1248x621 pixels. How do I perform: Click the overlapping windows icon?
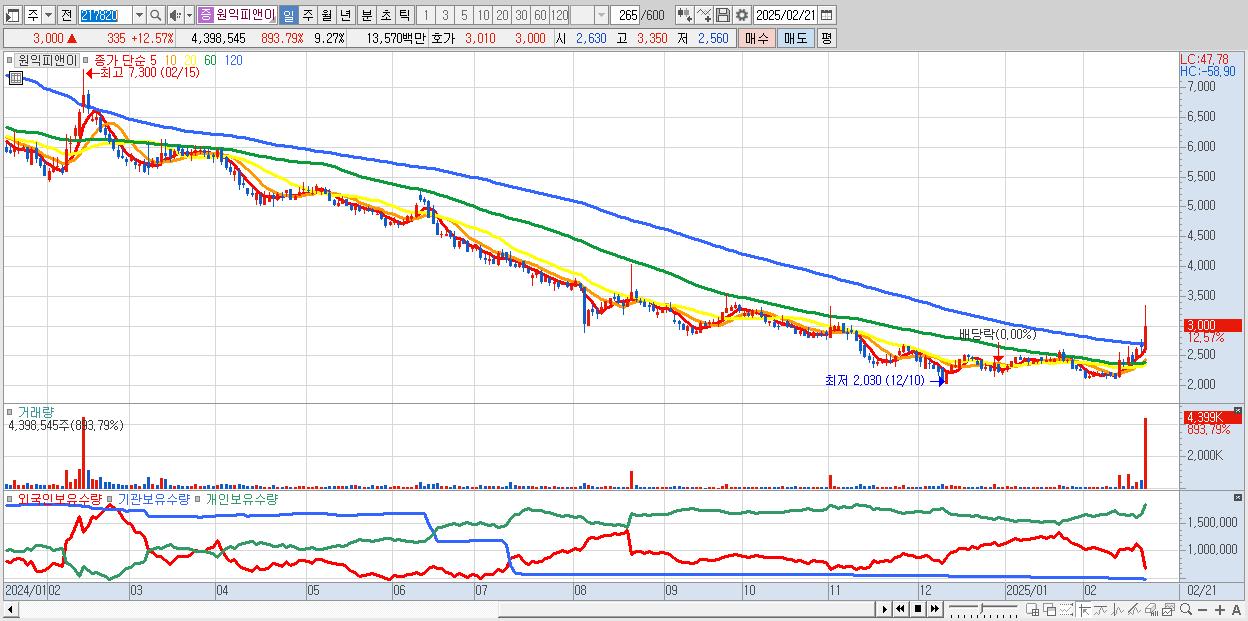click(x=1050, y=609)
